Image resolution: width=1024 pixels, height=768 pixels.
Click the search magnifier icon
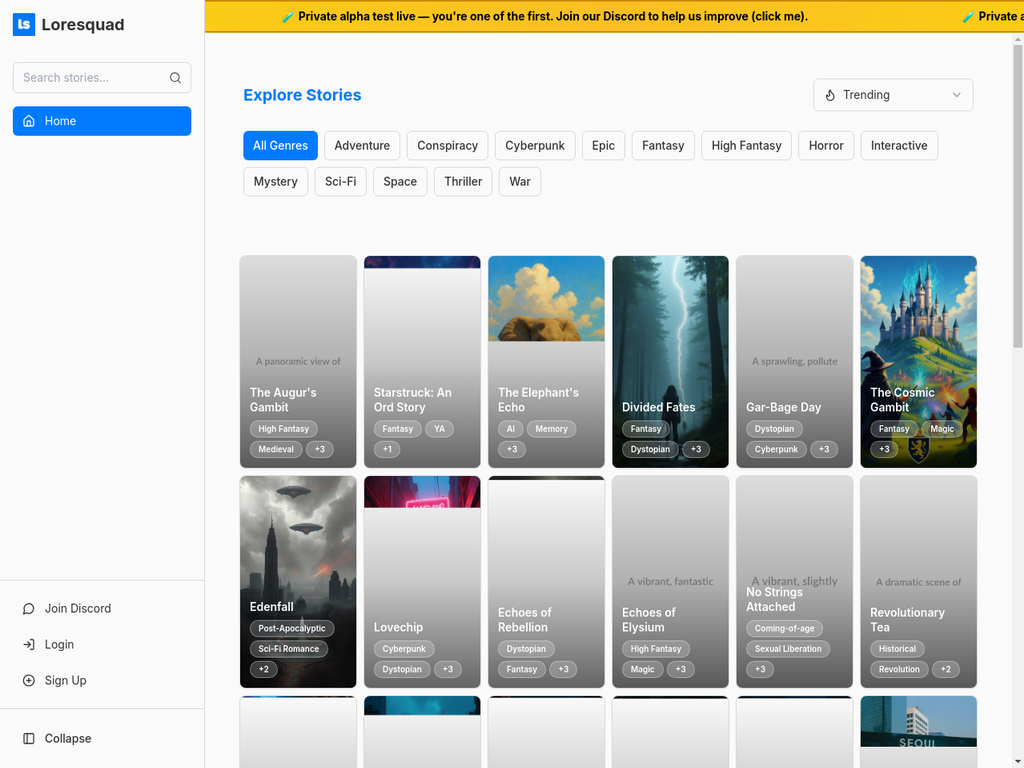[176, 78]
